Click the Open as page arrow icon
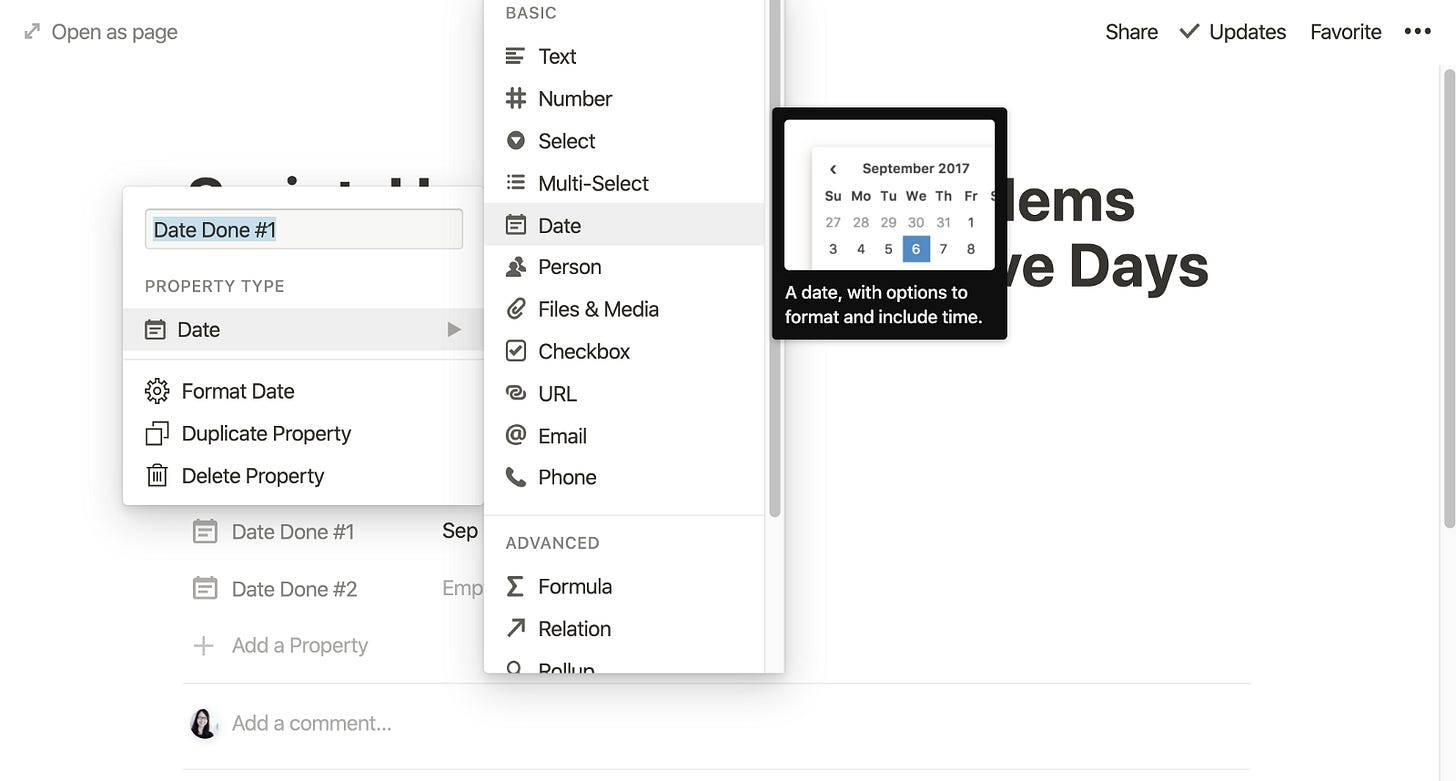The image size is (1456, 781). (x=32, y=31)
